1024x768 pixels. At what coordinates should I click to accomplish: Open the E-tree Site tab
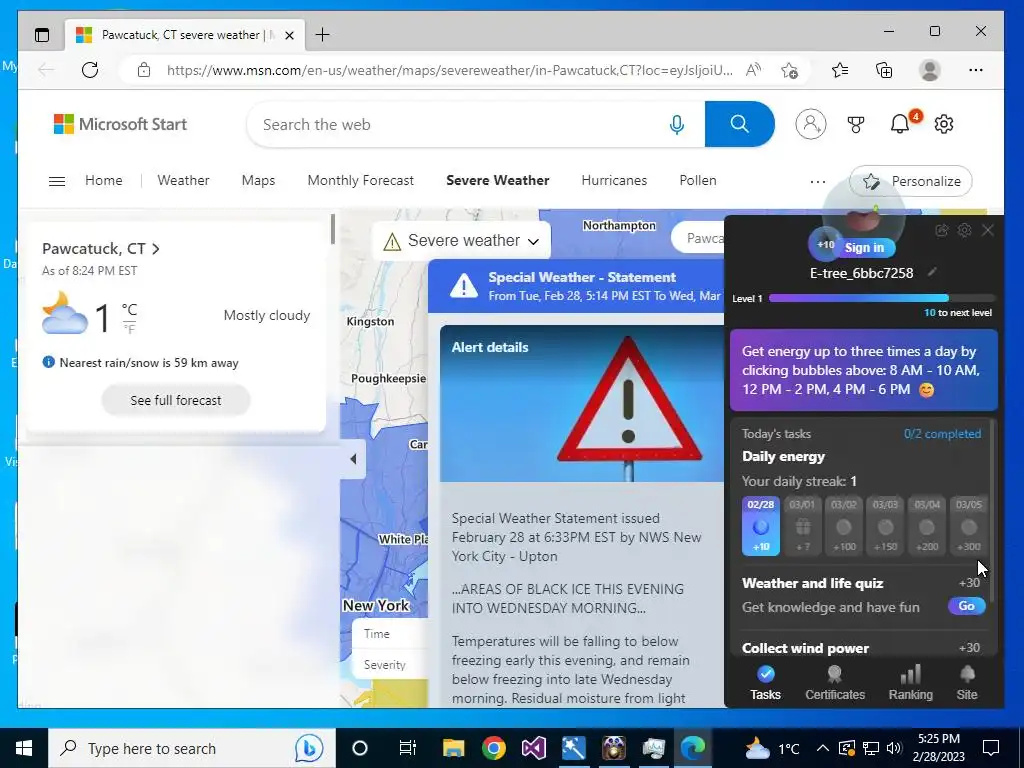point(967,683)
